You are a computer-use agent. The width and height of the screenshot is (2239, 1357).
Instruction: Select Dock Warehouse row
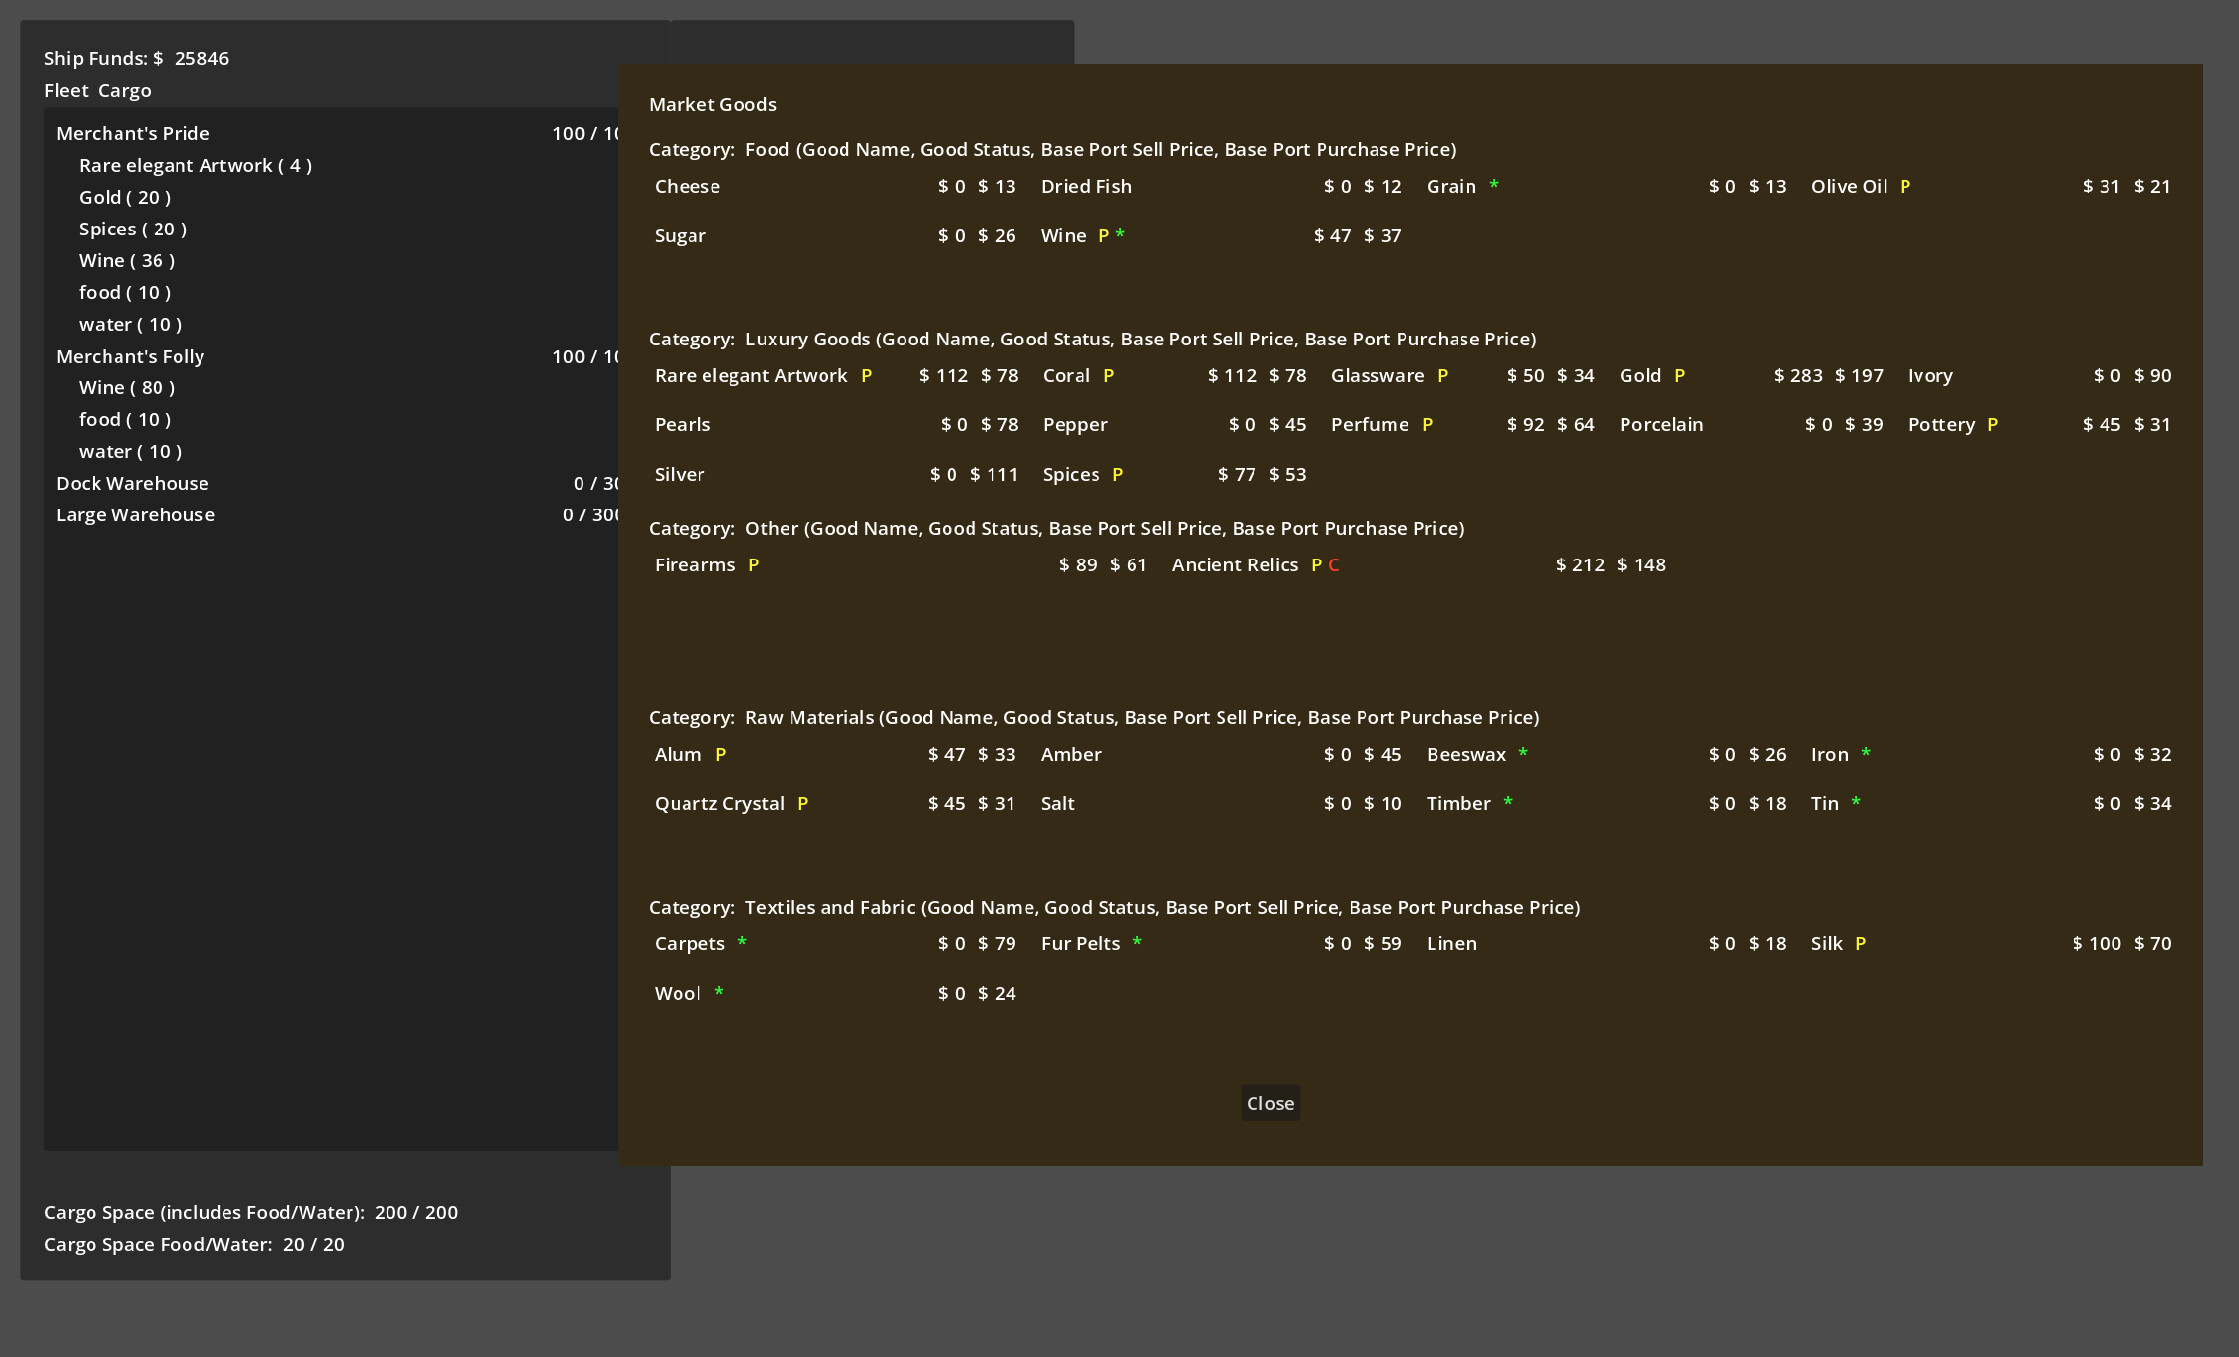click(x=336, y=483)
